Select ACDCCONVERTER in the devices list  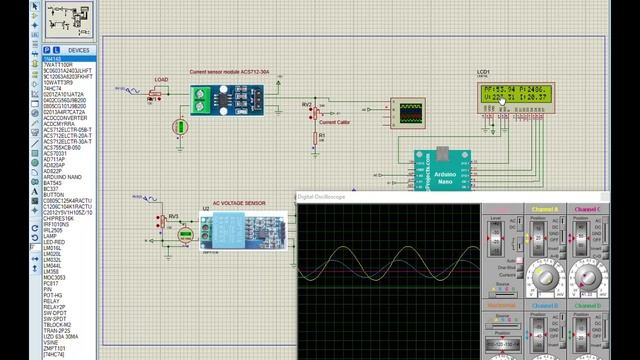(x=65, y=118)
